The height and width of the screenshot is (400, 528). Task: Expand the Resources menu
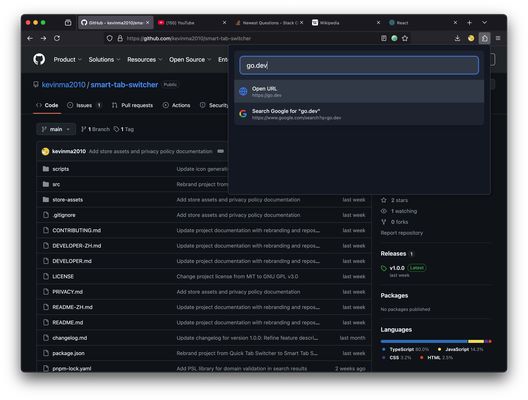coord(145,60)
